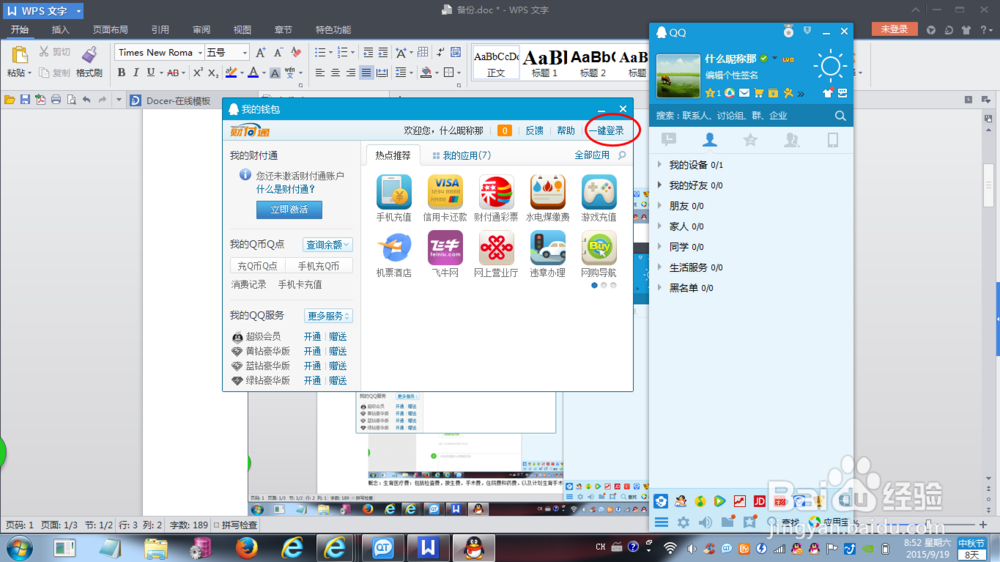Open the font size 五号 dropdown
Viewport: 1000px width, 562px height.
pyautogui.click(x=244, y=52)
